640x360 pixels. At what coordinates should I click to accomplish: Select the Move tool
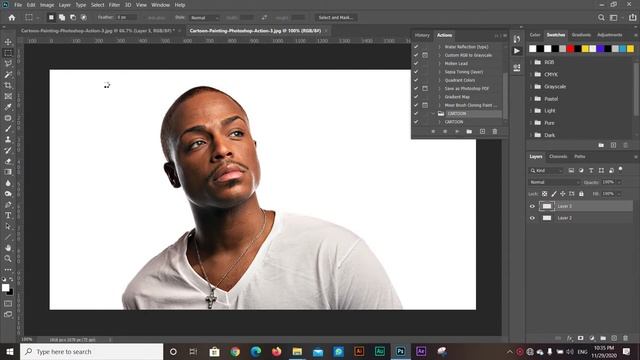click(8, 42)
